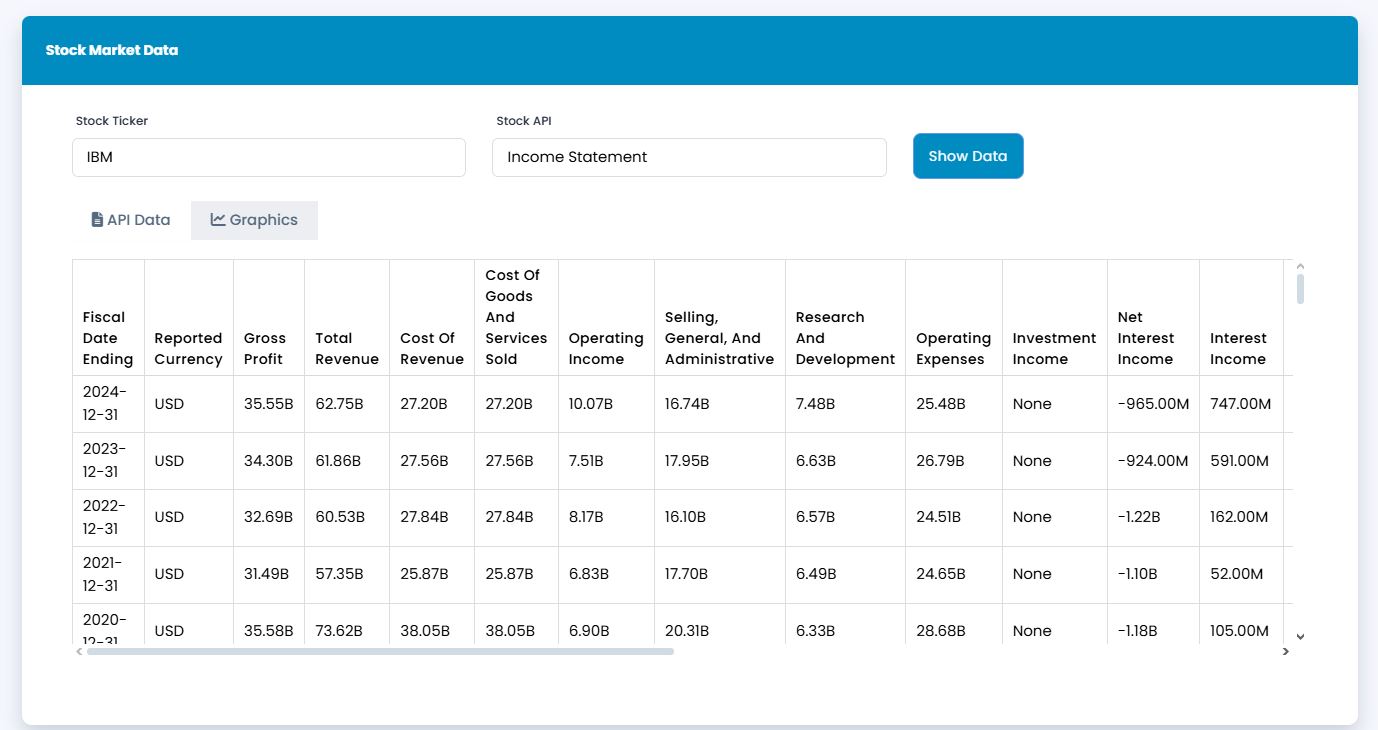Select the 2021-12-31 fiscal date cell
Viewport: 1378px width, 730px height.
(x=108, y=574)
